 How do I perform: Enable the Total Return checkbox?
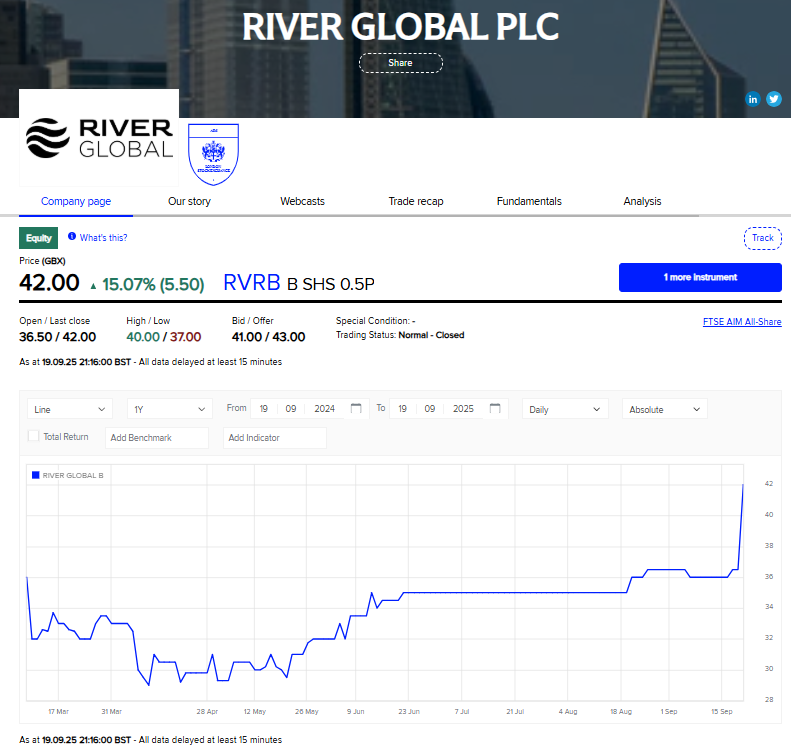(33, 436)
